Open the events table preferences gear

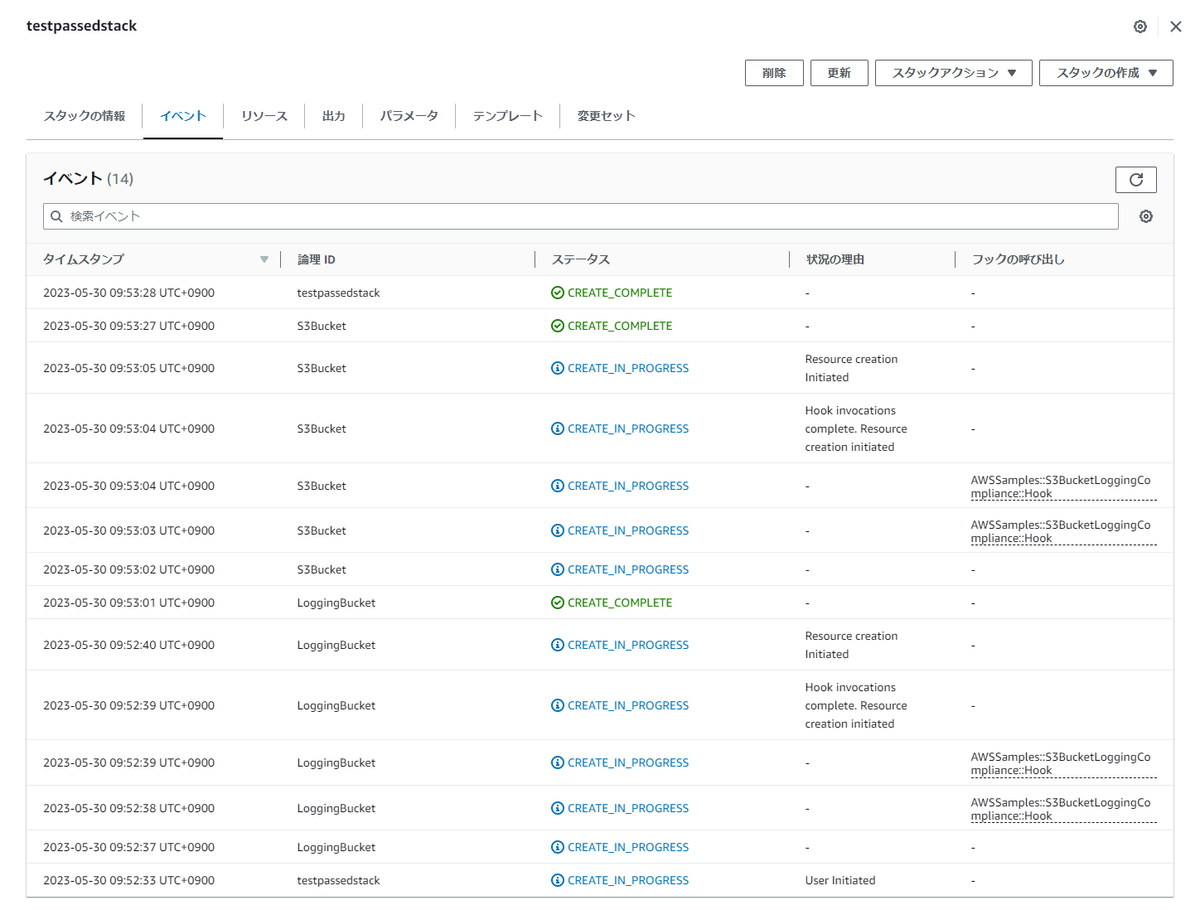point(1145,215)
